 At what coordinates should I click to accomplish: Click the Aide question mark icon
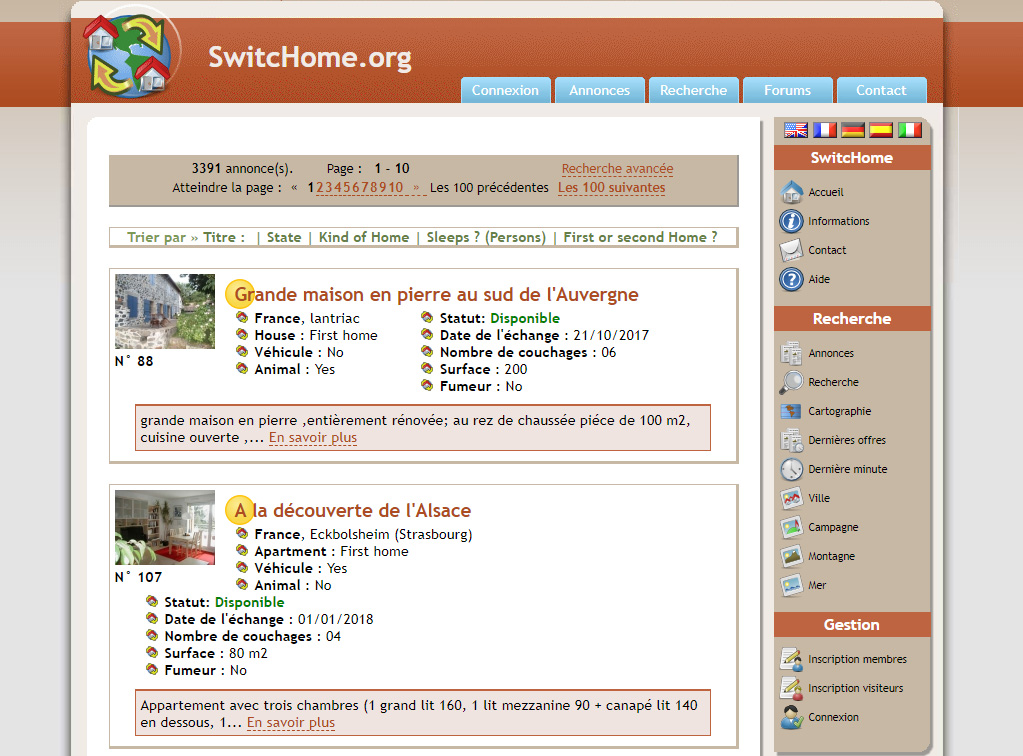[x=791, y=279]
